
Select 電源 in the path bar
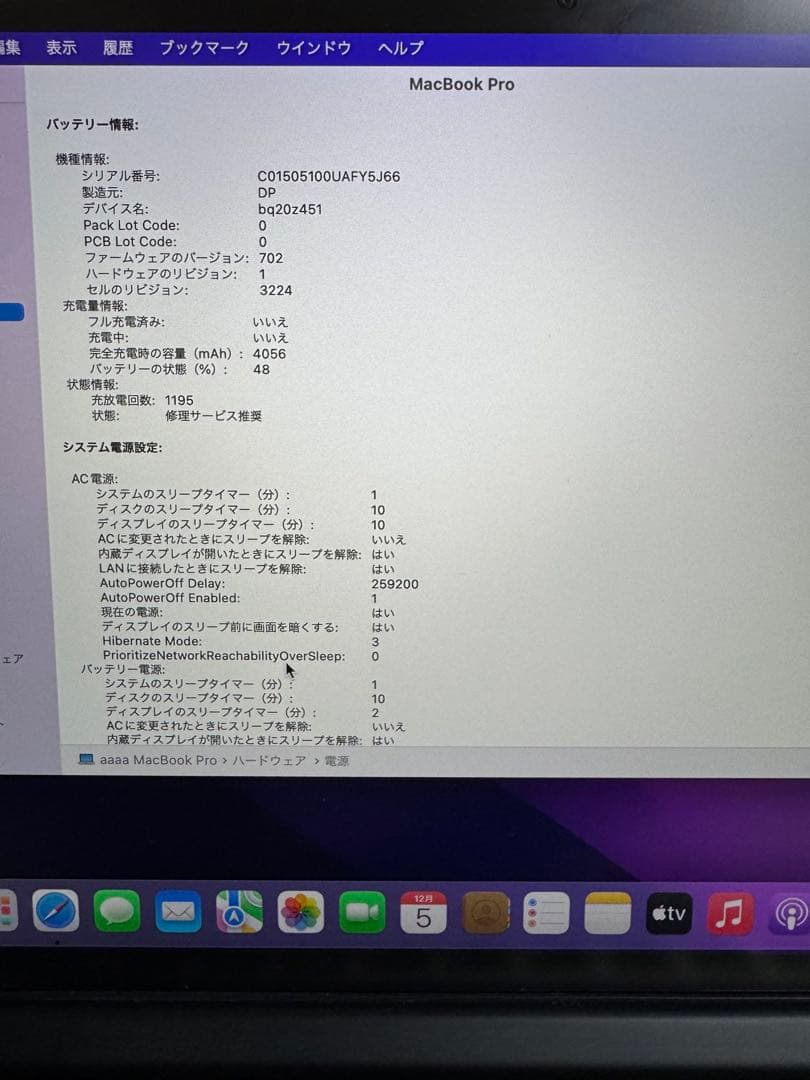click(336, 760)
